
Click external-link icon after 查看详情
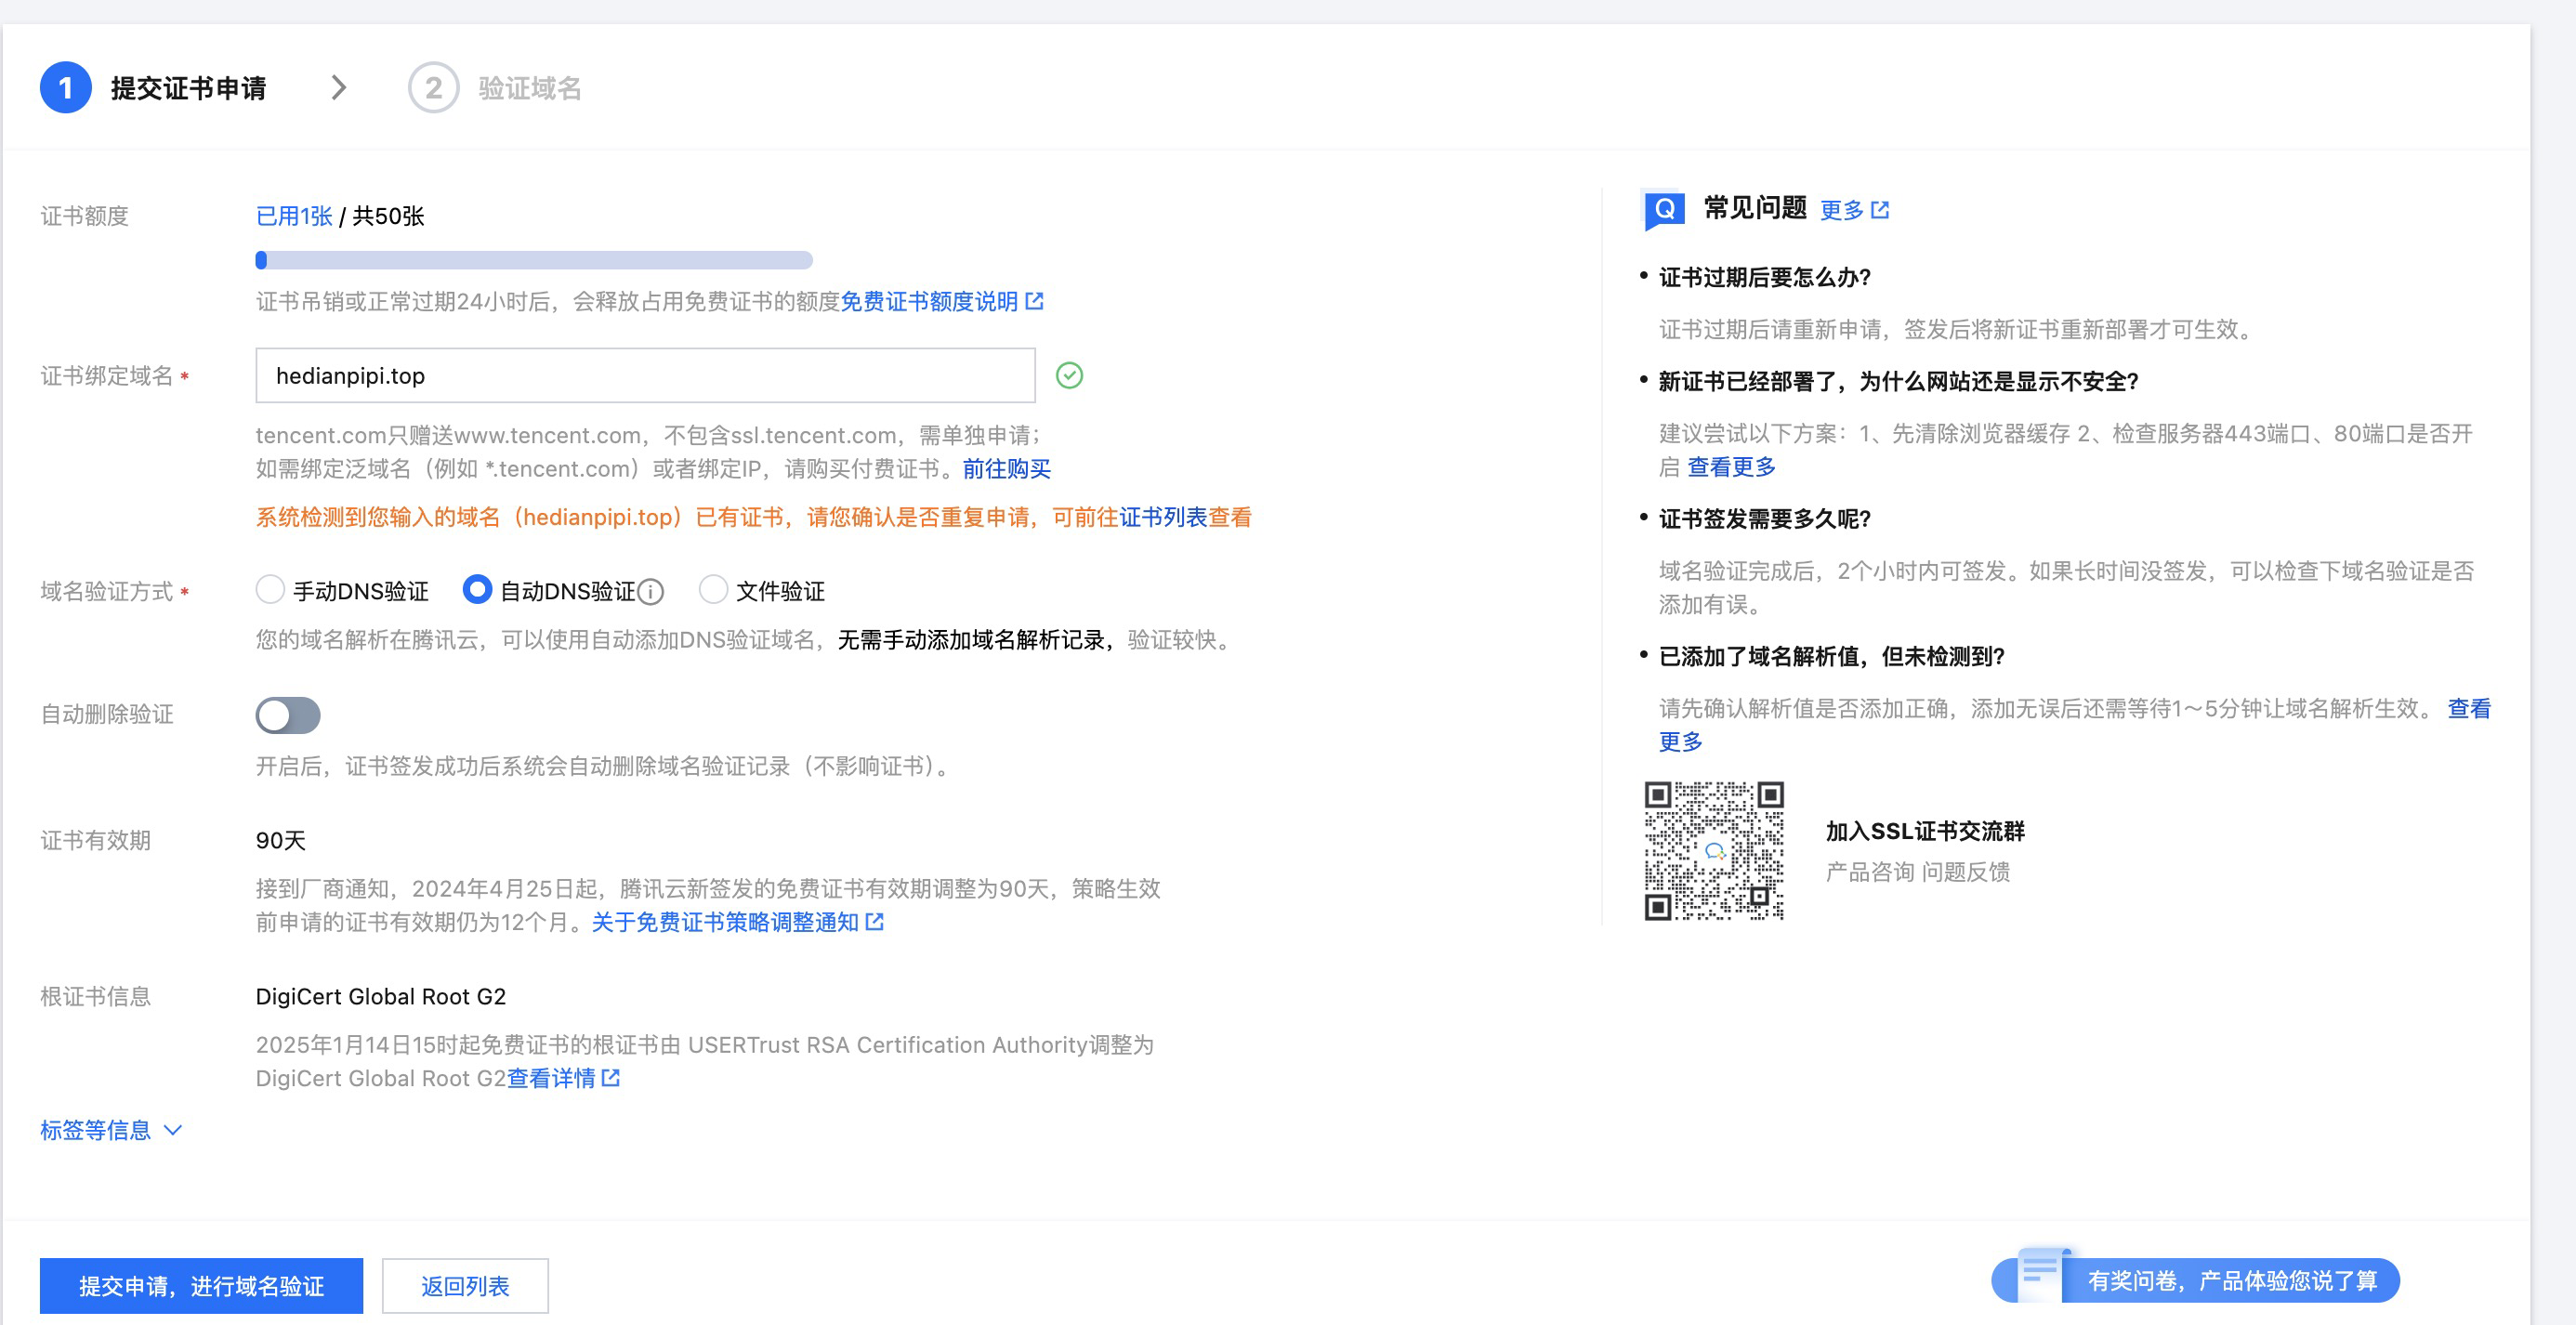(x=611, y=1078)
